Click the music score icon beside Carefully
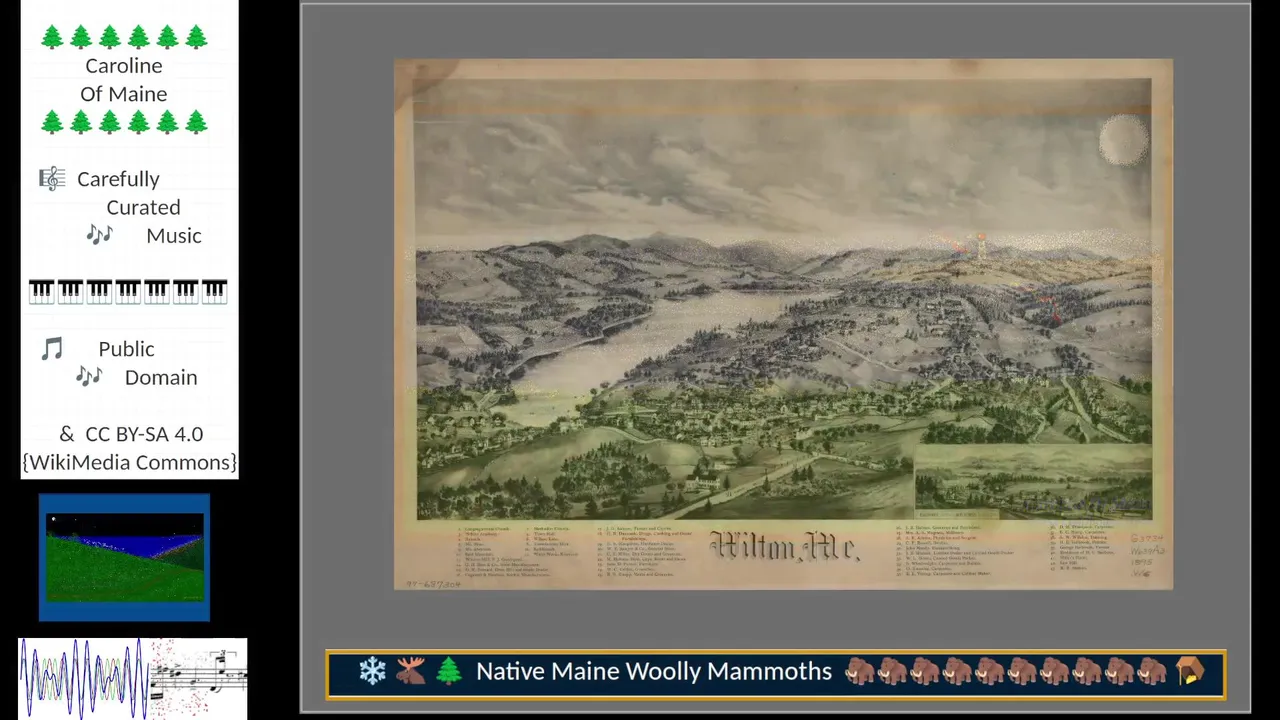The height and width of the screenshot is (720, 1280). tap(52, 179)
